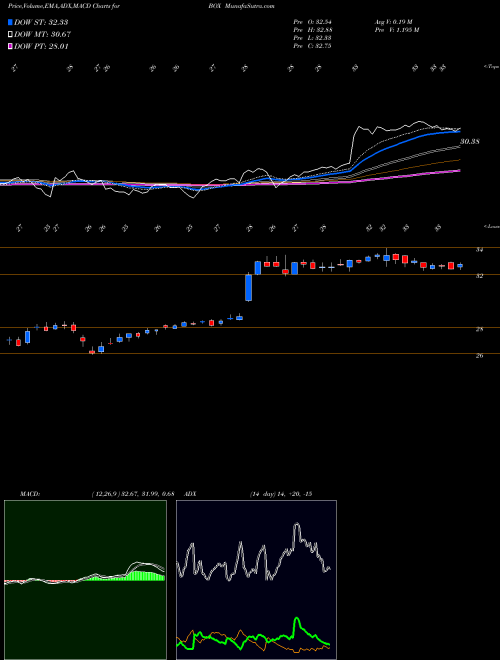Select the 'DOW PT: 28.01' legend text
The width and height of the screenshot is (500, 660).
click(x=41, y=47)
